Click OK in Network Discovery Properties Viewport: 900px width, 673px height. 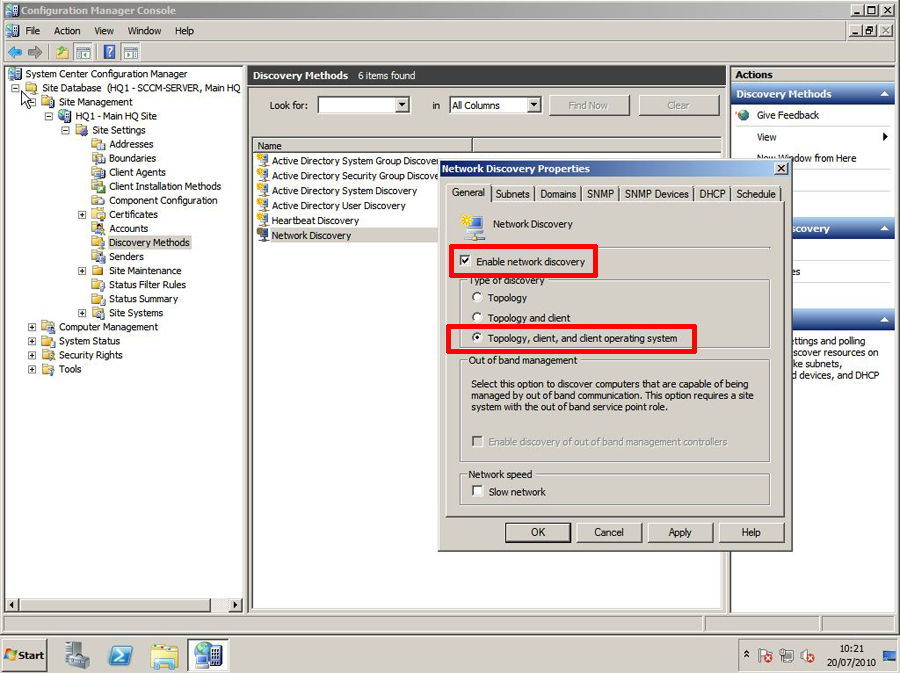pyautogui.click(x=538, y=532)
